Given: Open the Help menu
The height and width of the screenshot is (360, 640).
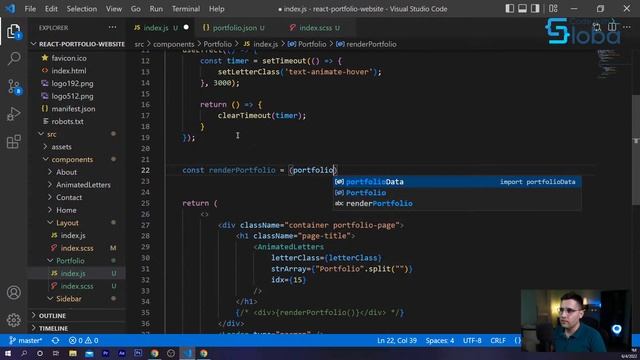Looking at the screenshot, I should pos(217,9).
